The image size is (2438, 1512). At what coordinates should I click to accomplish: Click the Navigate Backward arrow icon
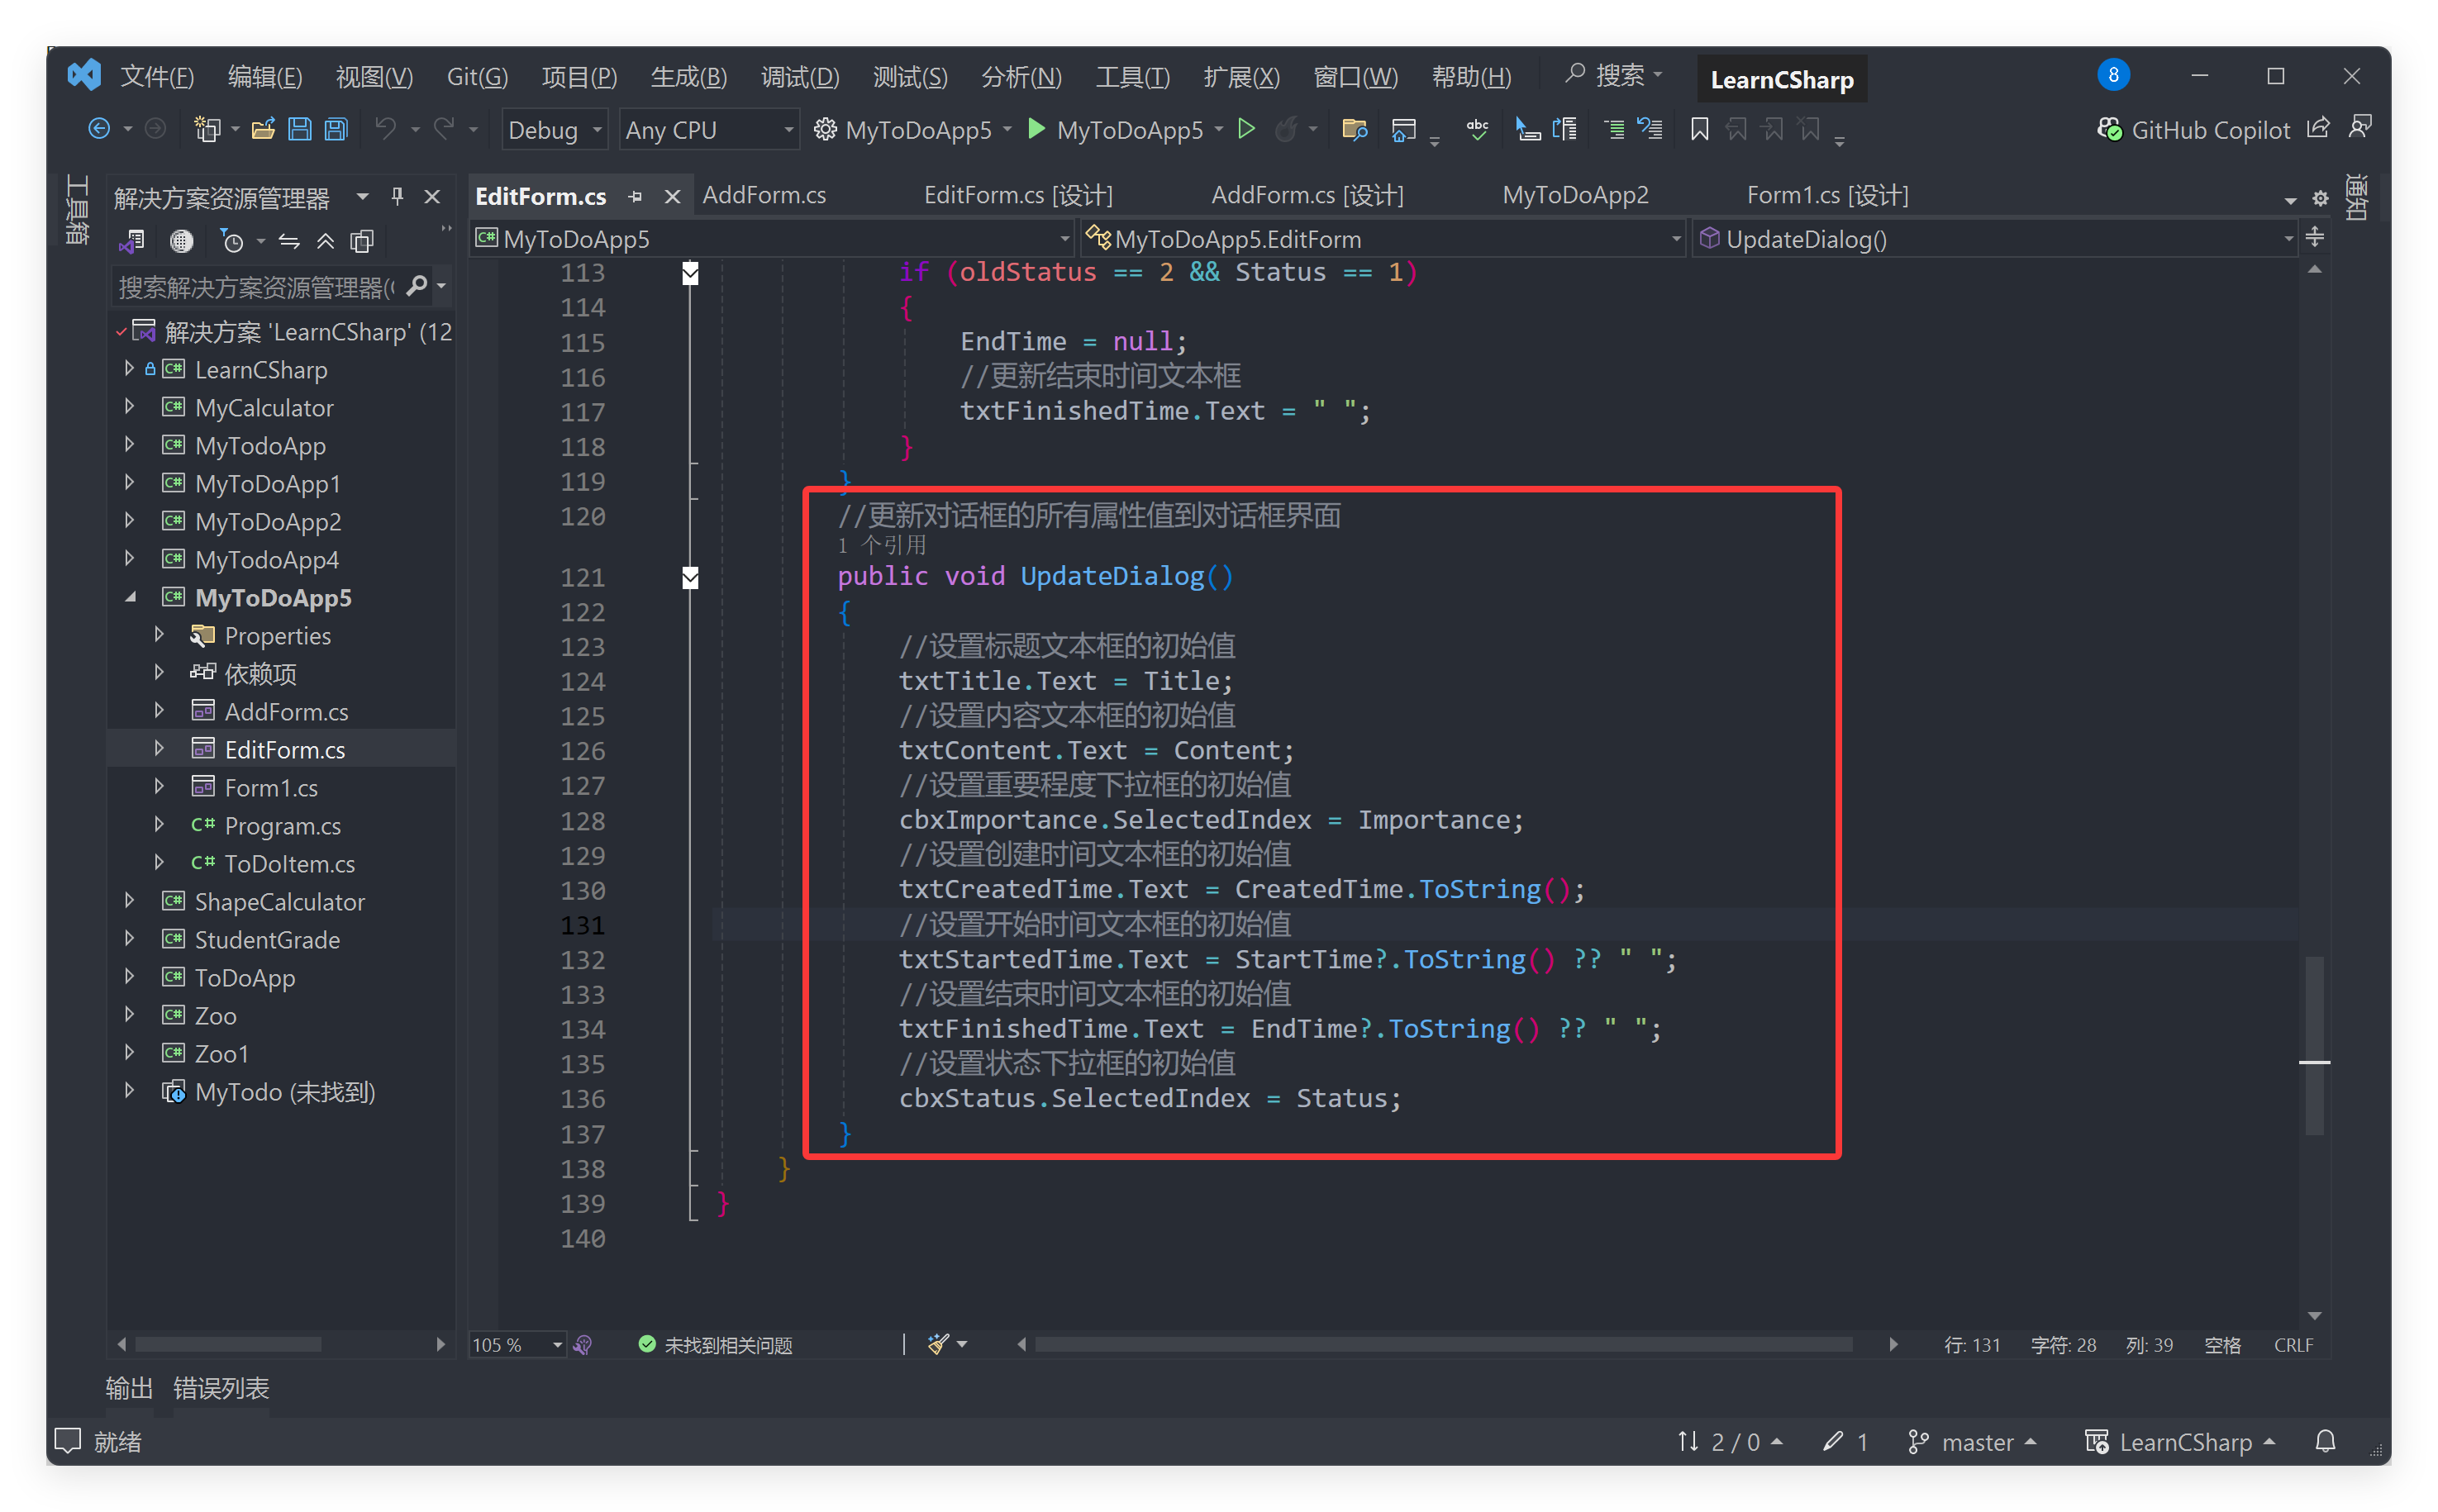tap(99, 129)
